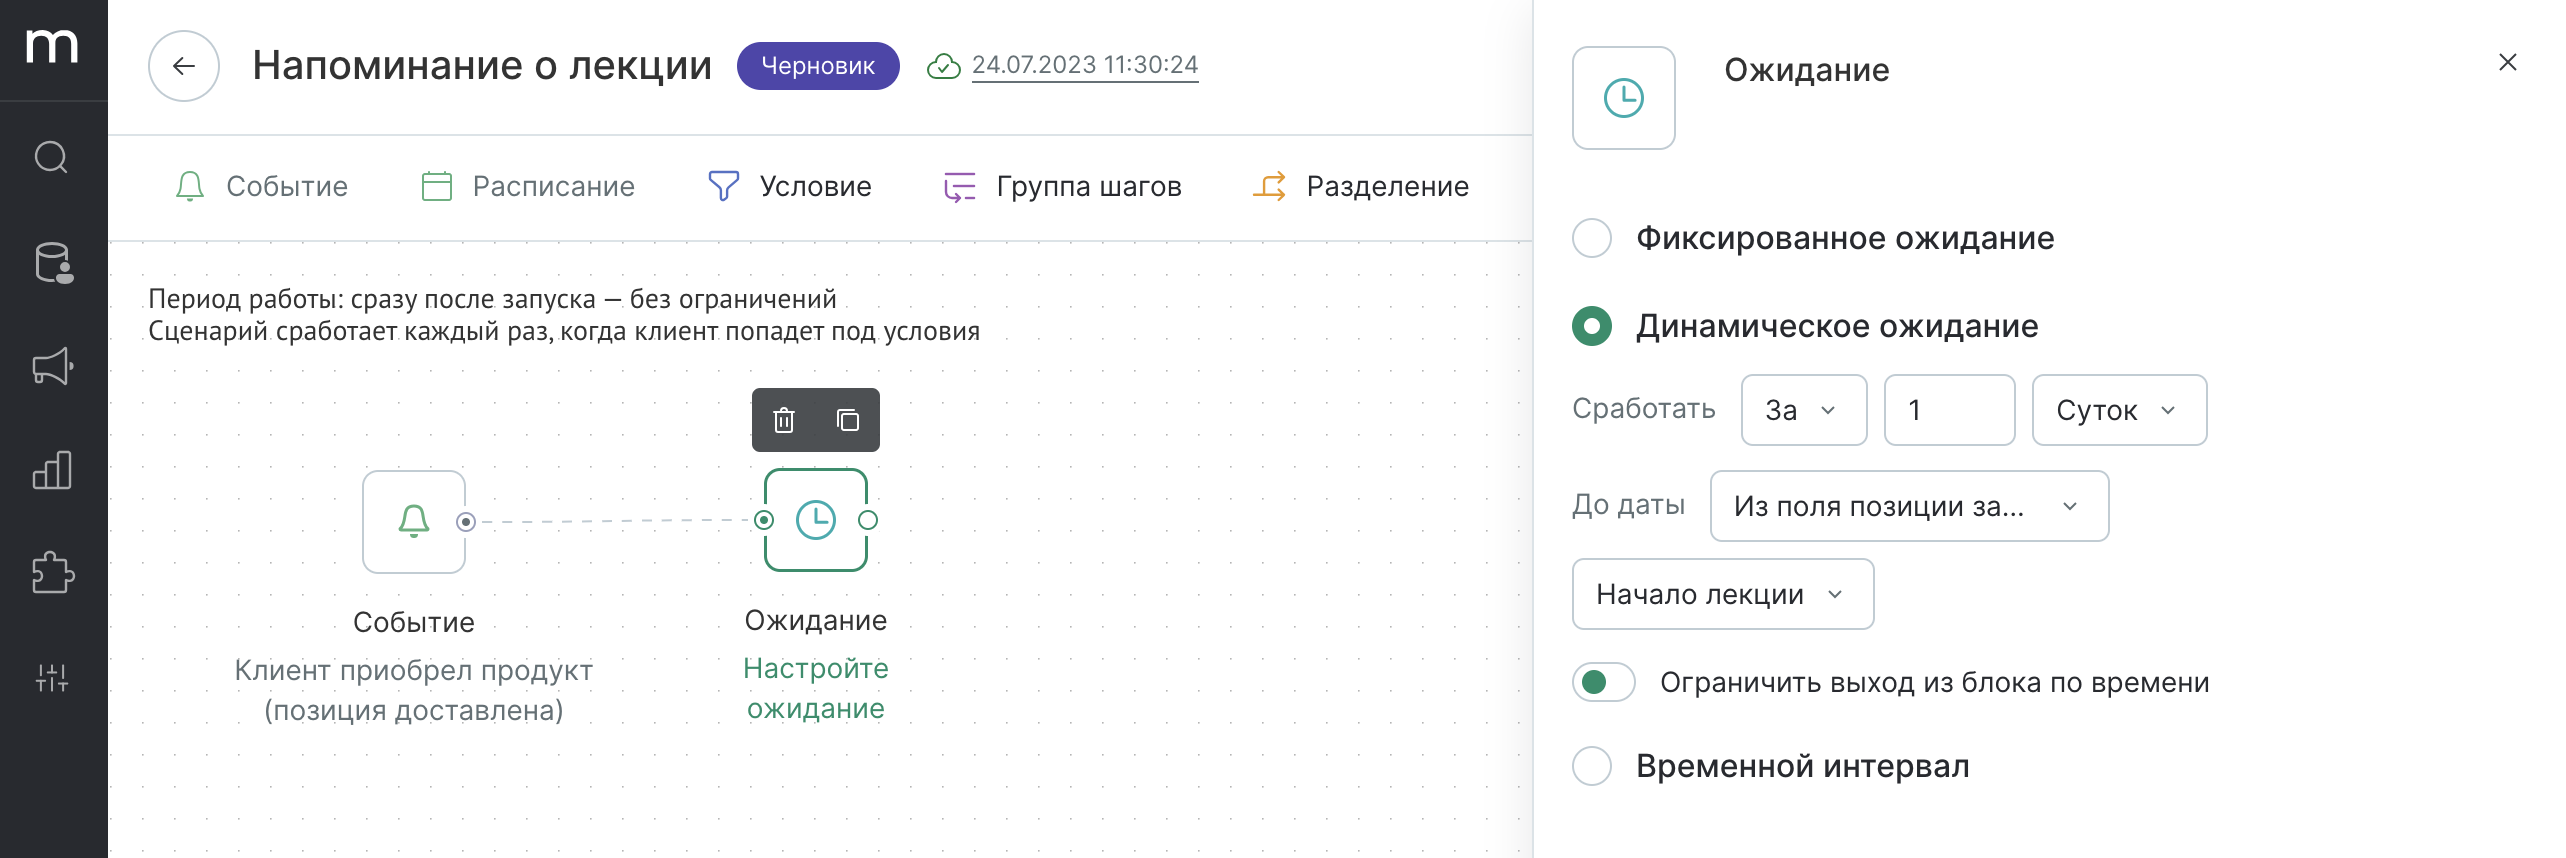Open campaigns megaphone sidebar icon
Screen dimensions: 2566x858
pos(52,366)
